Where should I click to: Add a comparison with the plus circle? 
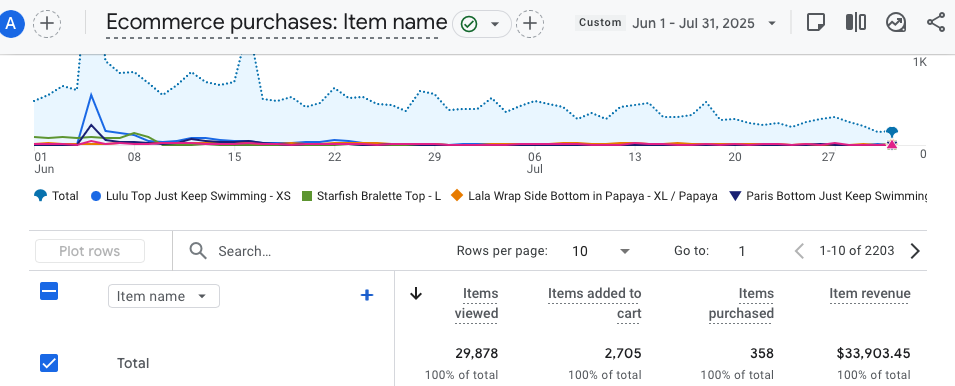coord(47,24)
